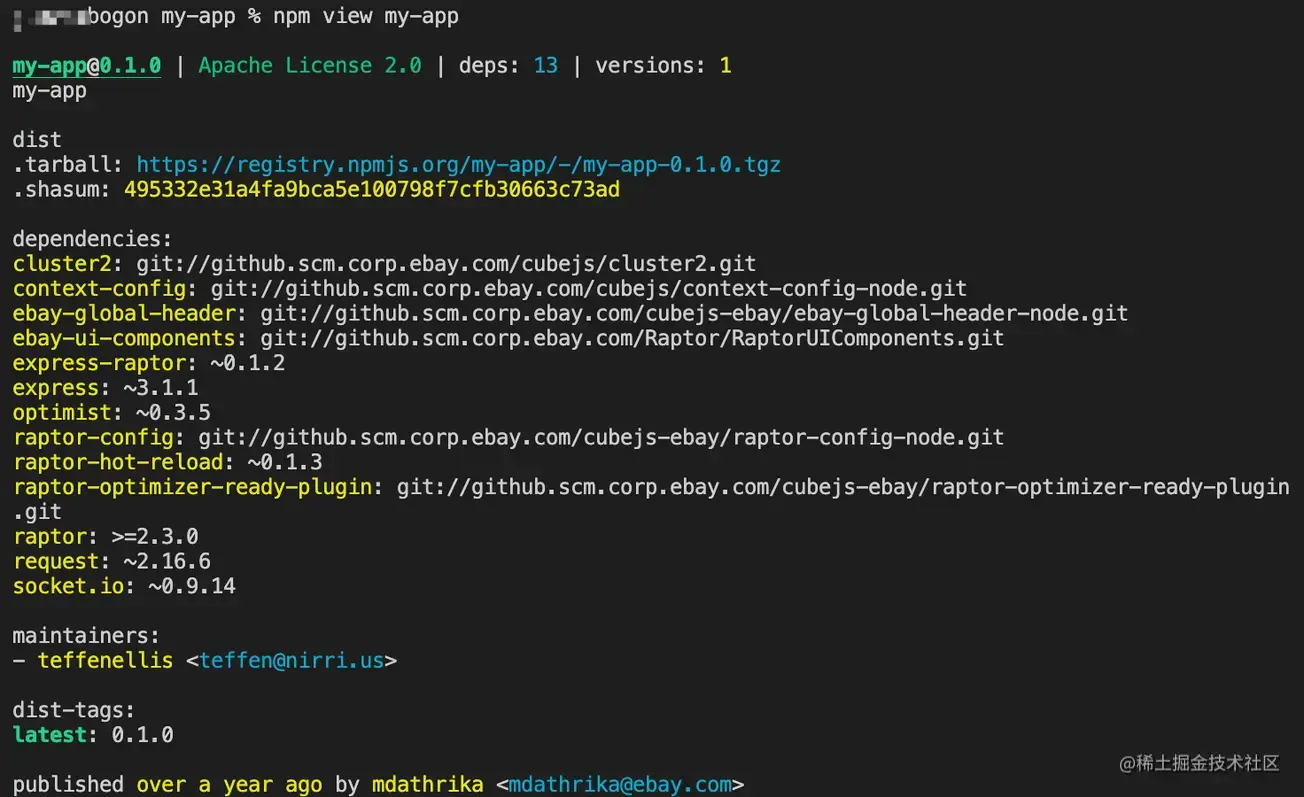This screenshot has width=1304, height=797.
Task: Click the optimist version ~0.3.5
Action: [x=173, y=412]
